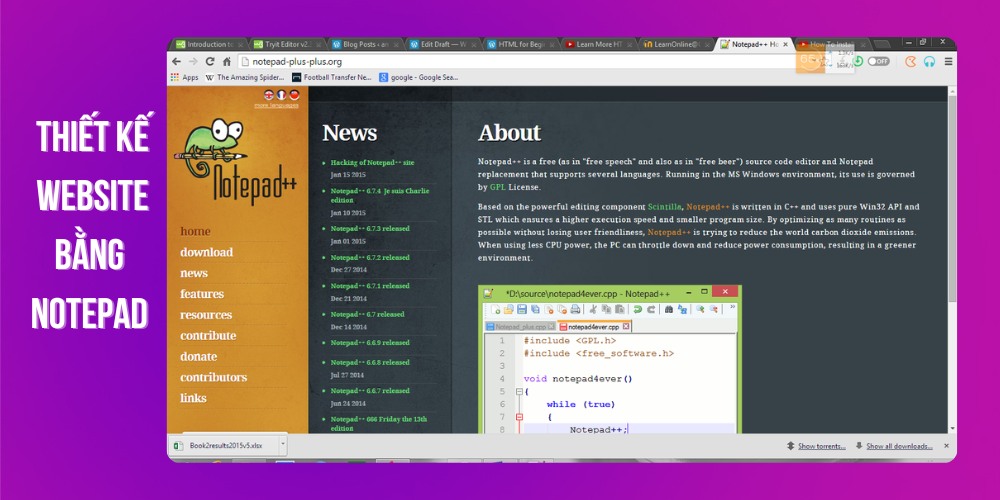Click Save All icon in Notepad++ screenshot
The image size is (1000, 500).
point(535,309)
